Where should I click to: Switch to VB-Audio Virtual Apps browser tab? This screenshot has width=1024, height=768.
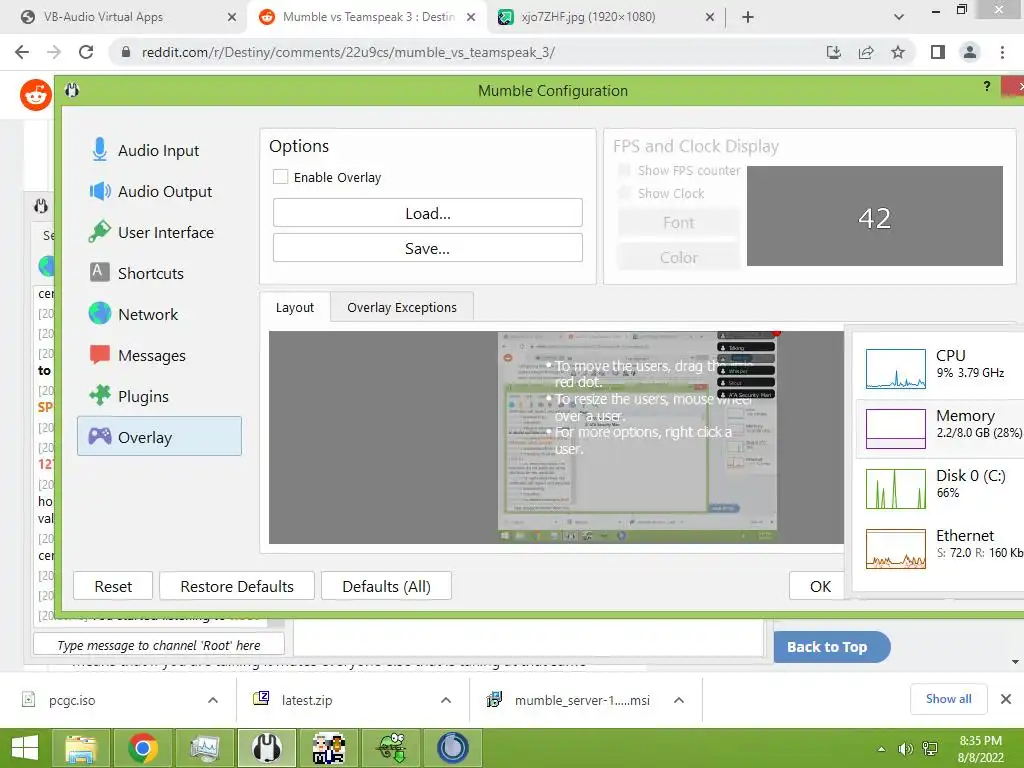124,17
